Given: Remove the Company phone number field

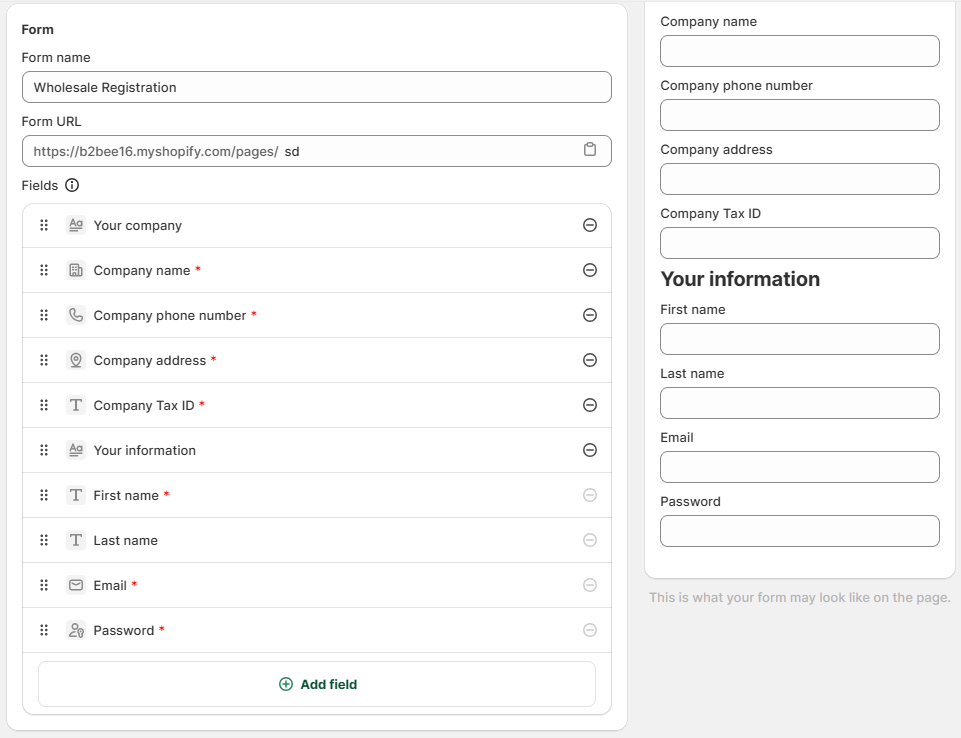Looking at the screenshot, I should [x=590, y=315].
